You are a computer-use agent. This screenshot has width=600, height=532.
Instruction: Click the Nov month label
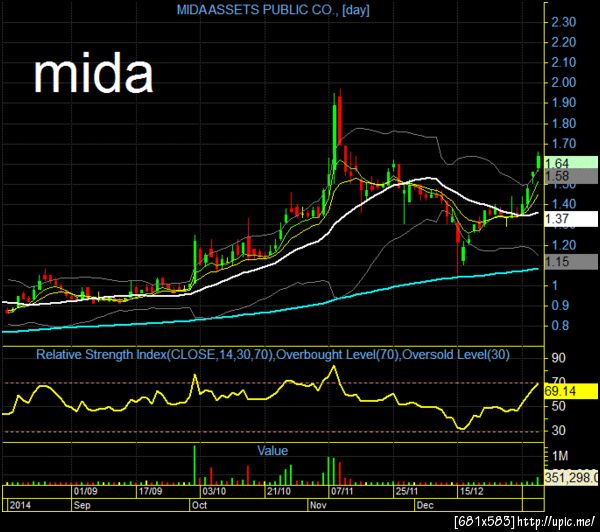(318, 505)
